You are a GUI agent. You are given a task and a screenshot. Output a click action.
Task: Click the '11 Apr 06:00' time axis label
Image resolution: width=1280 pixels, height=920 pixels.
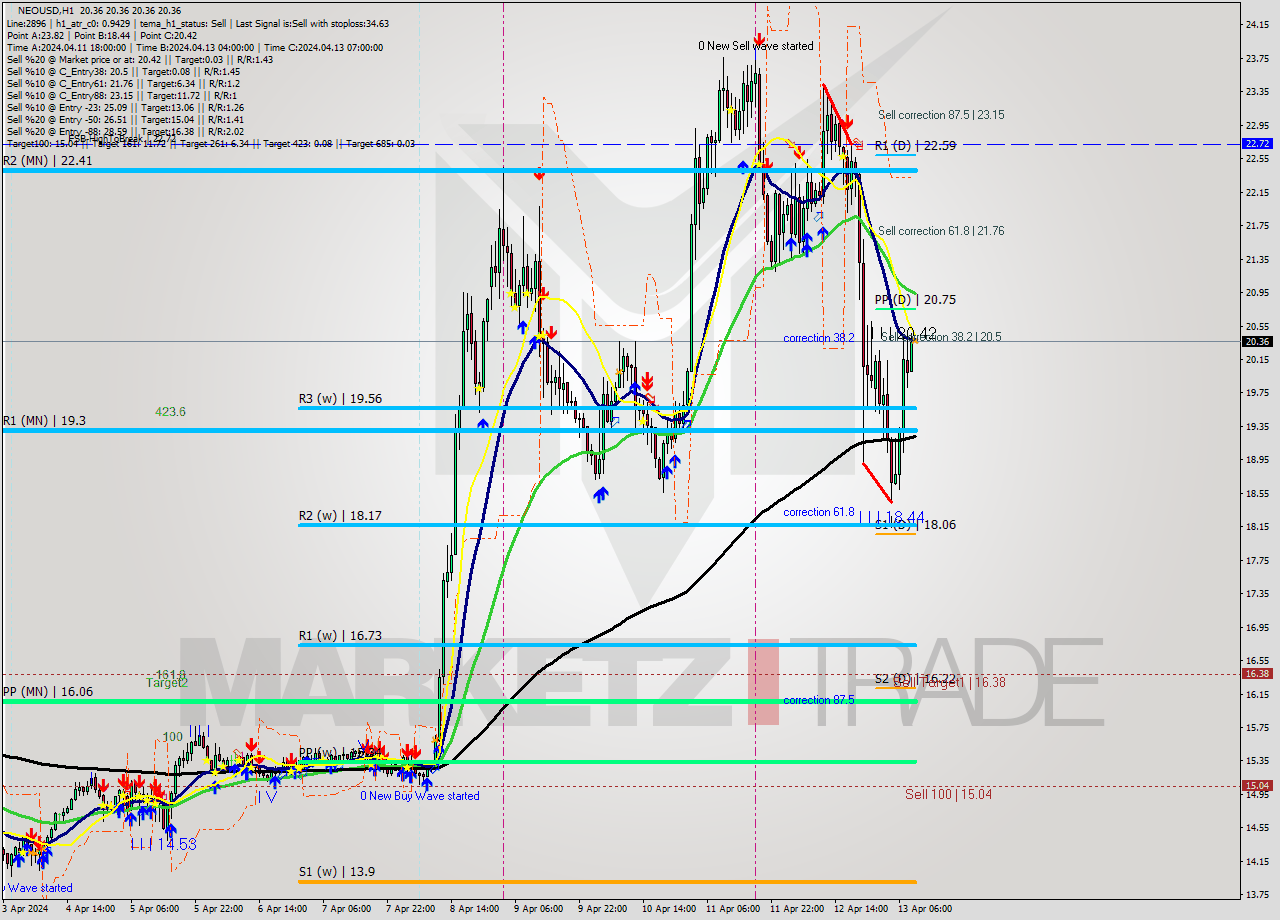click(x=733, y=909)
